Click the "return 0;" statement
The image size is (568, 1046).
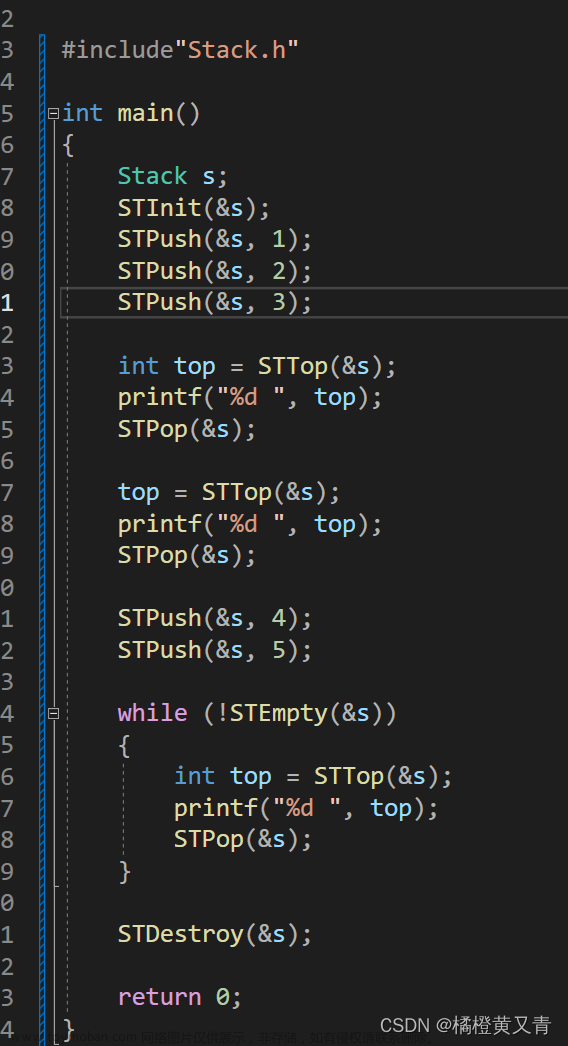coord(180,997)
